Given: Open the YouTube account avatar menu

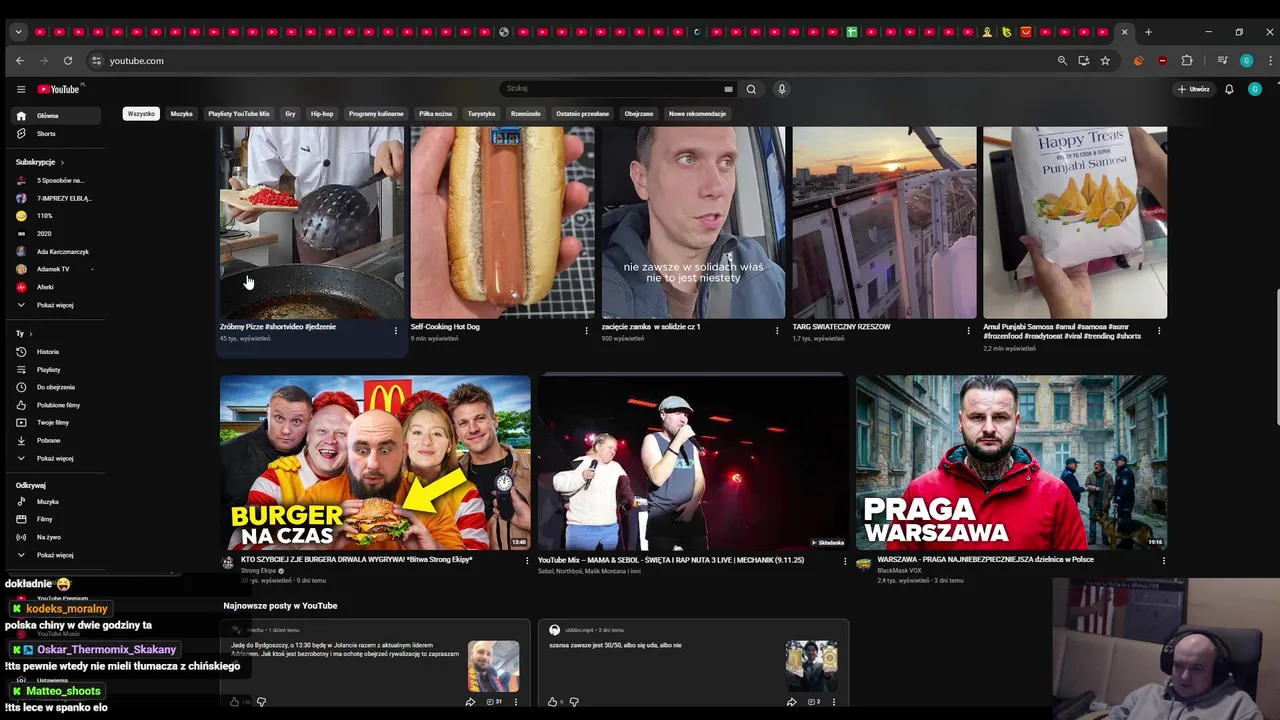Looking at the screenshot, I should (1255, 89).
